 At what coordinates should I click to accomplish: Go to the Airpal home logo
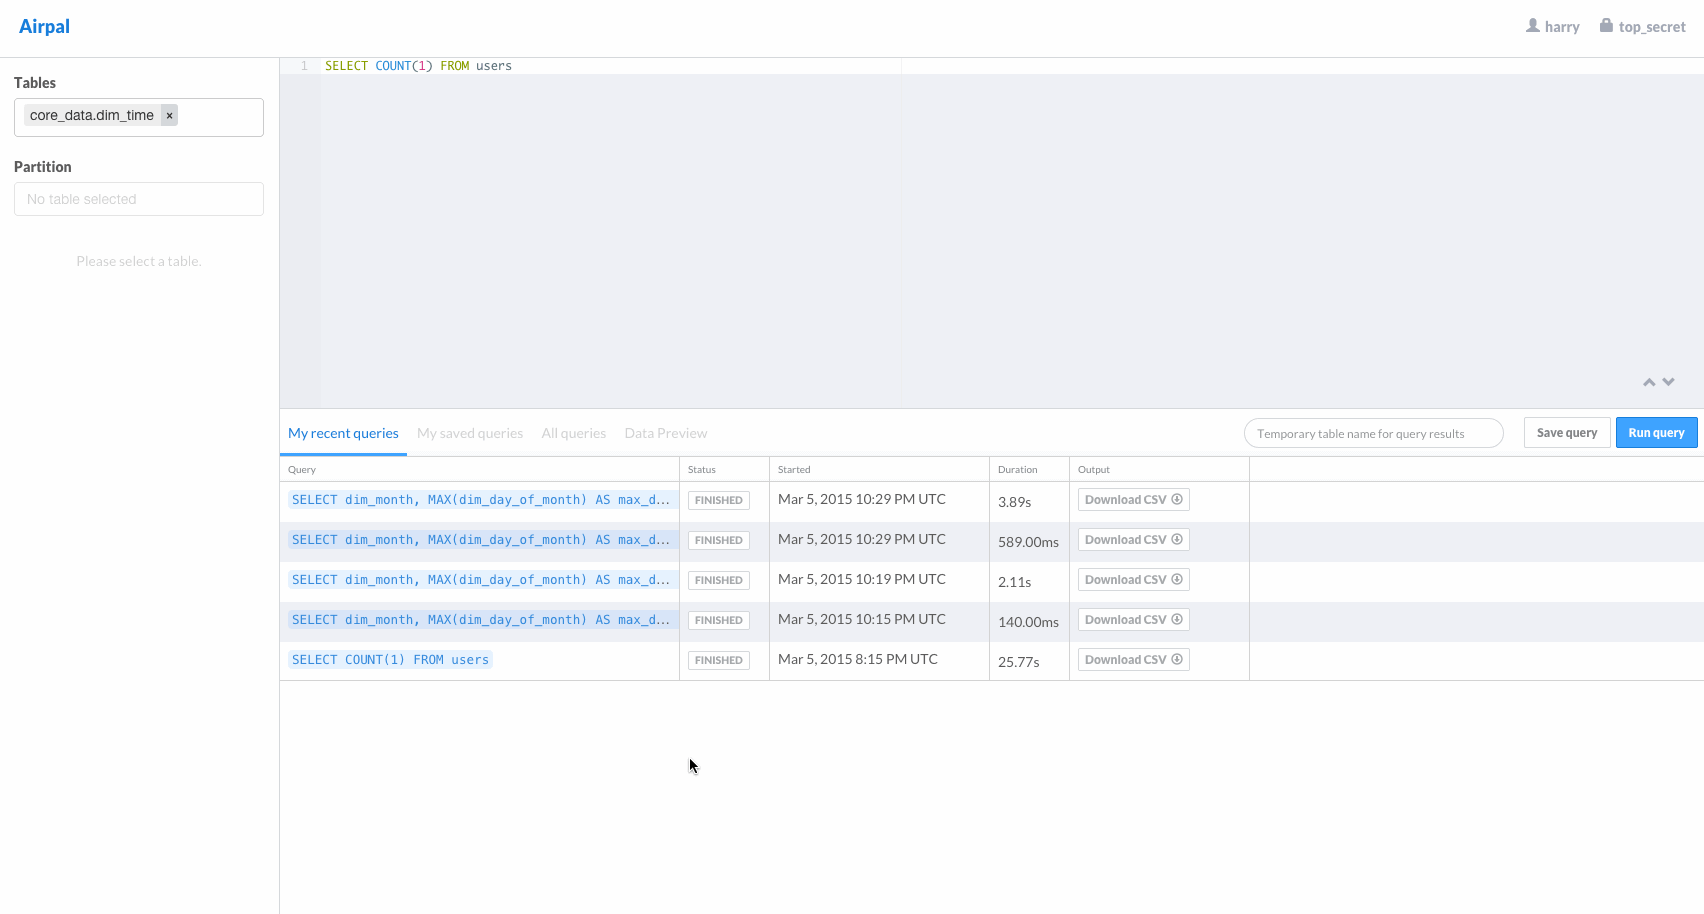[x=44, y=27]
